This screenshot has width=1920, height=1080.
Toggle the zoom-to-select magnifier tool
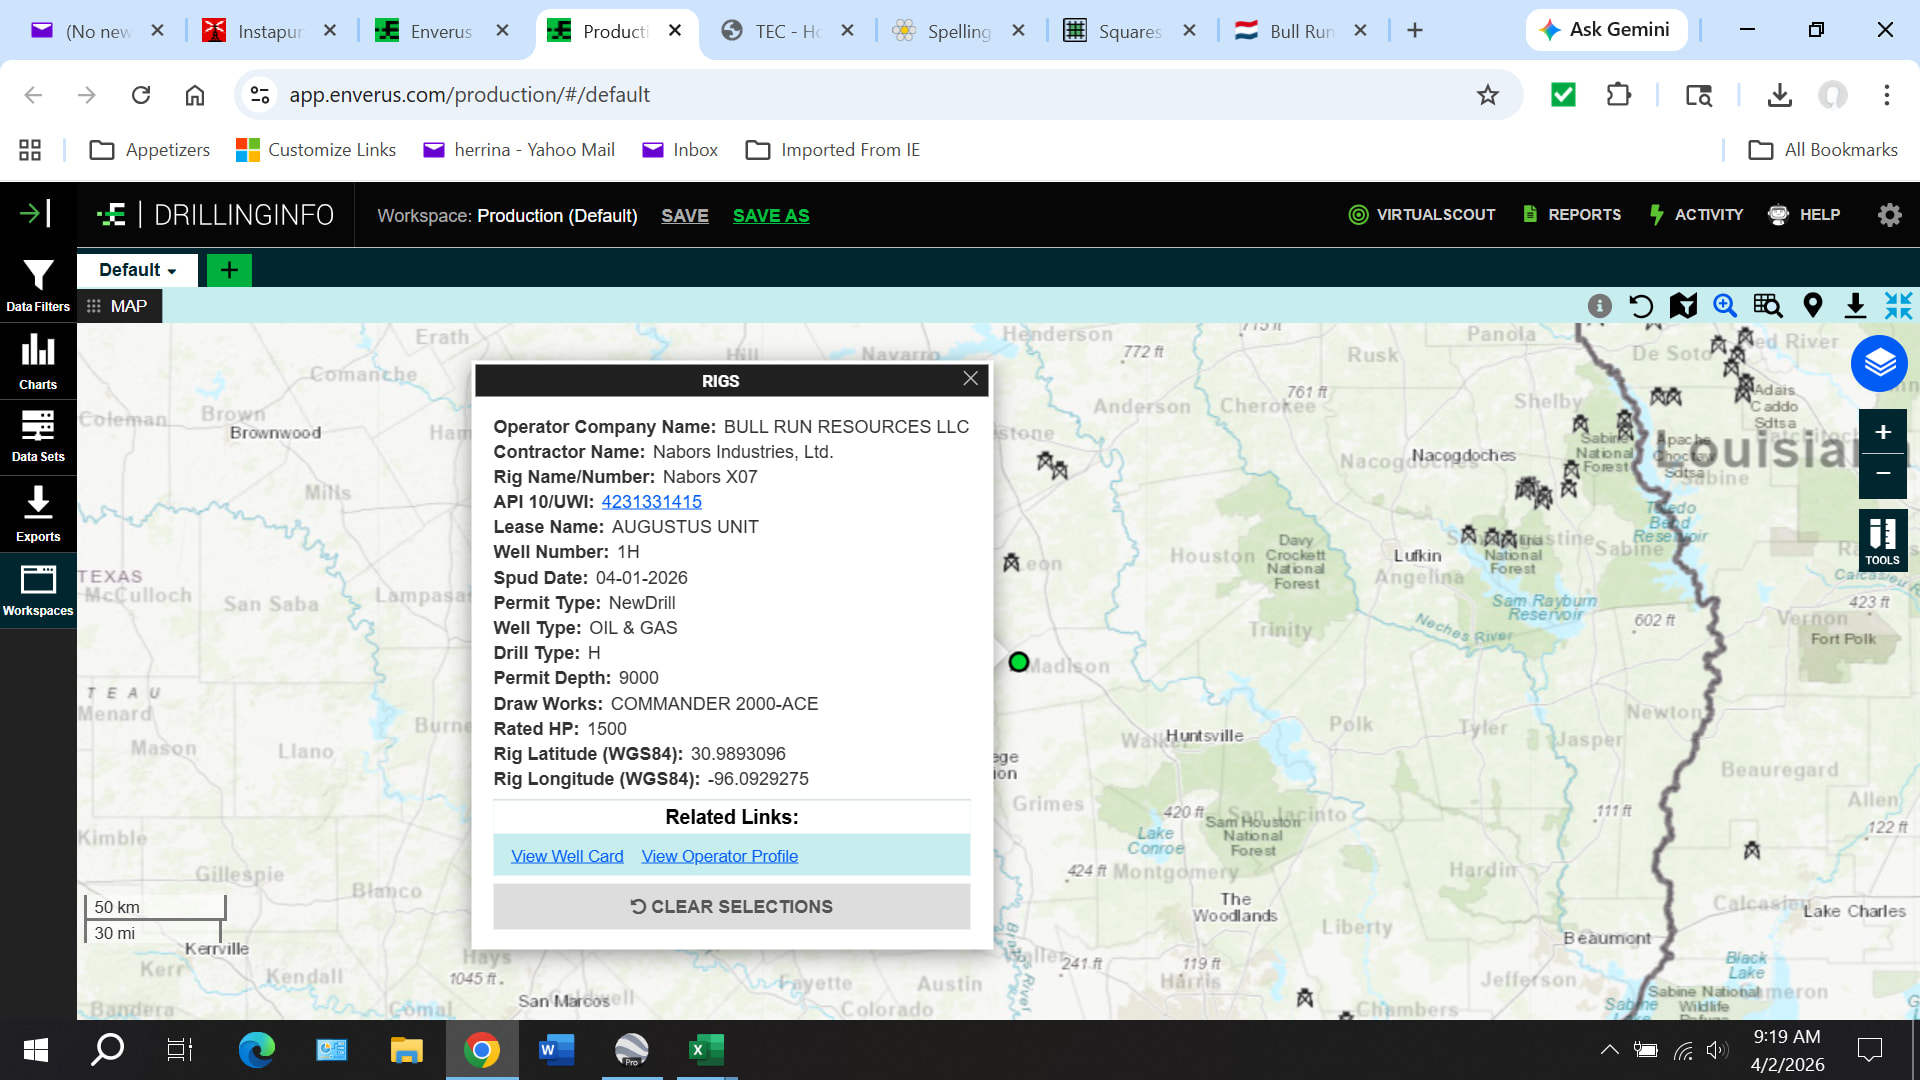(x=1725, y=306)
